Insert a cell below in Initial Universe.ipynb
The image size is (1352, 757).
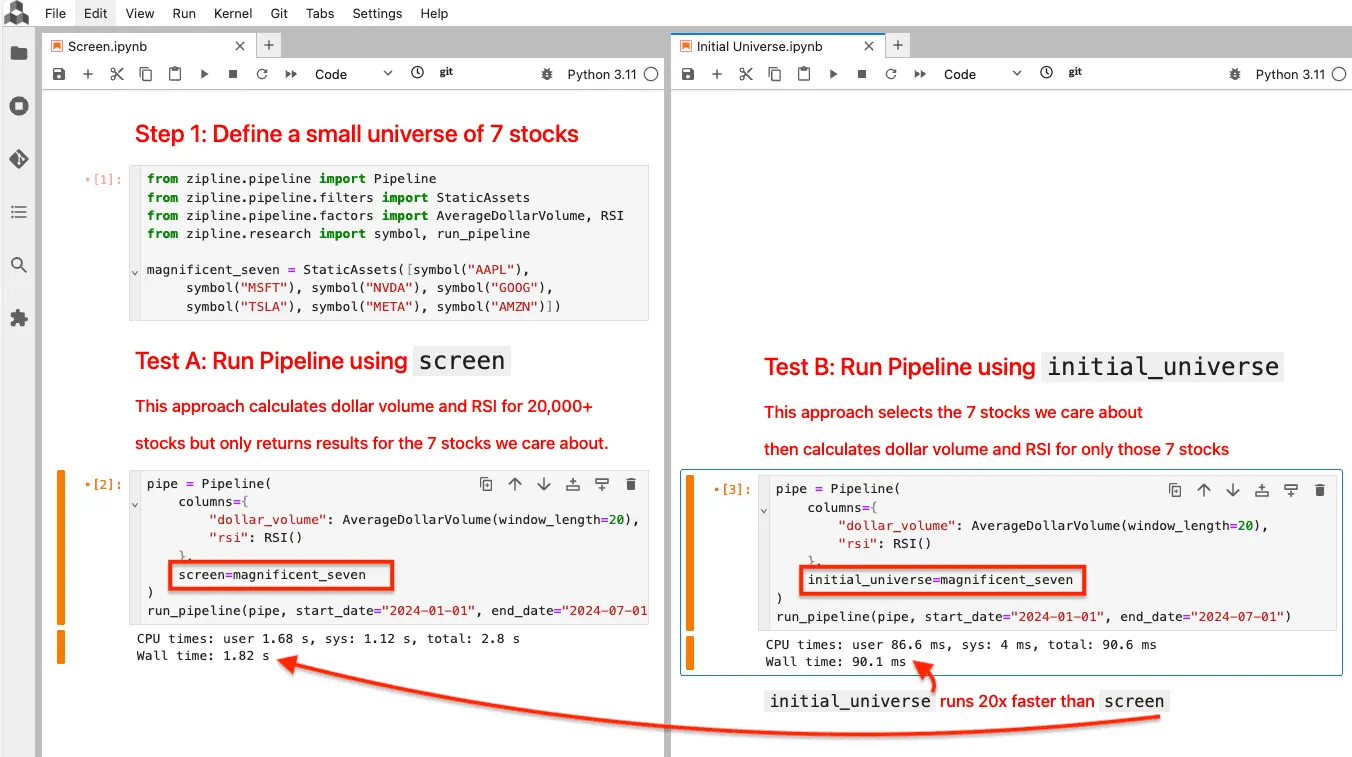tap(716, 74)
